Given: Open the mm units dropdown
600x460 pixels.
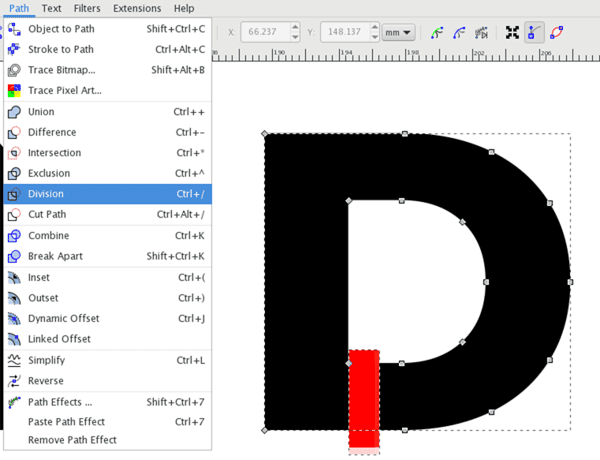Looking at the screenshot, I should pos(399,33).
